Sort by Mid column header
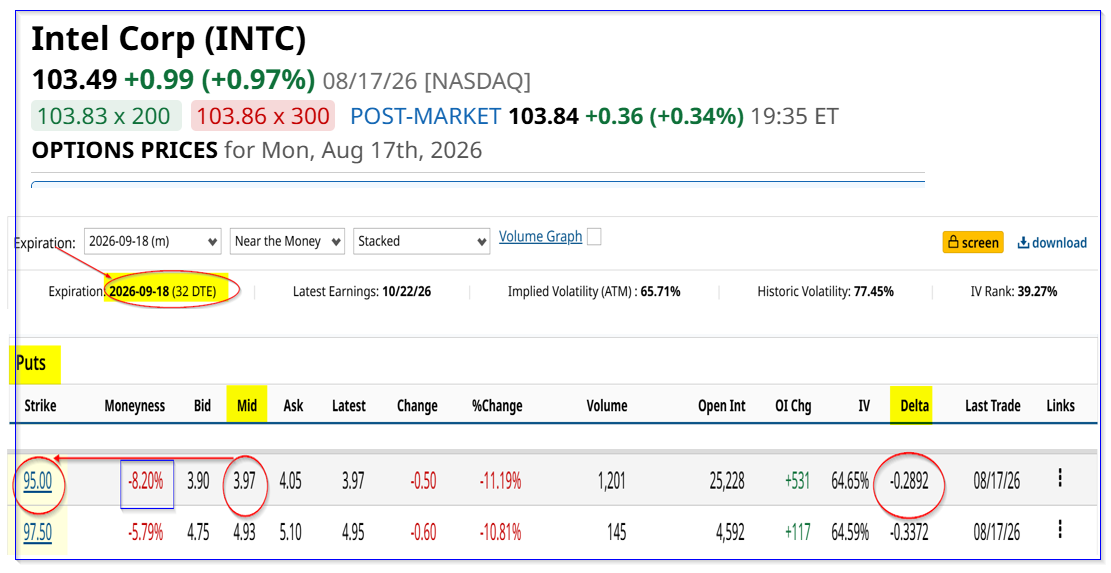 (247, 406)
